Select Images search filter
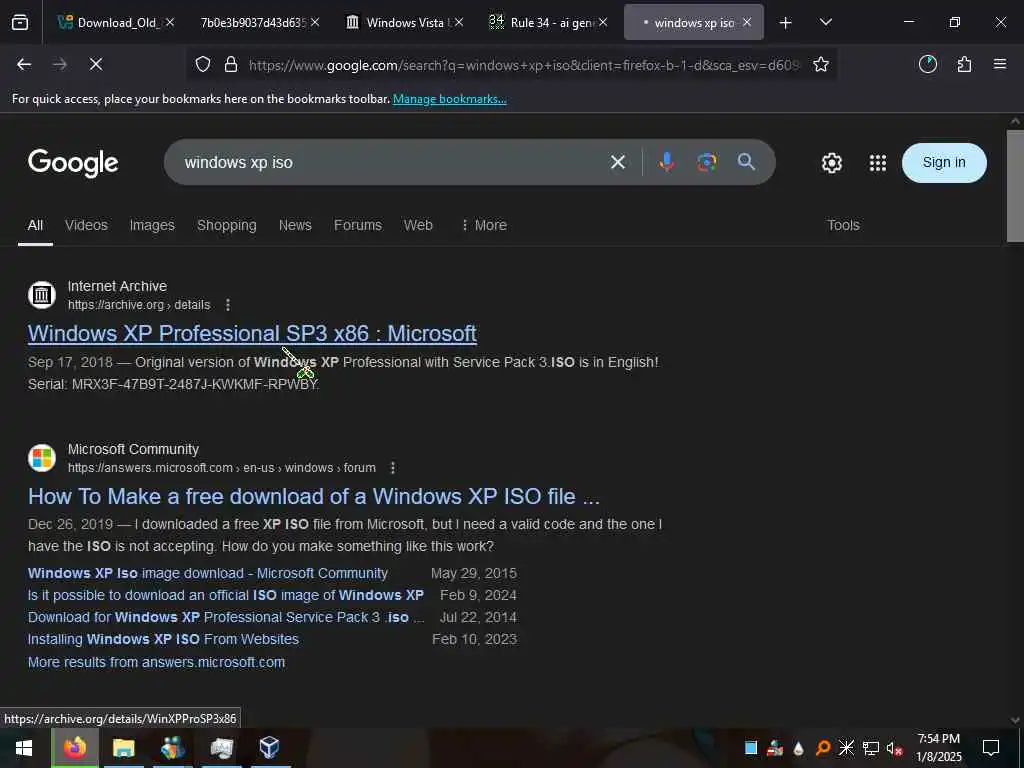This screenshot has width=1024, height=768. 152,225
